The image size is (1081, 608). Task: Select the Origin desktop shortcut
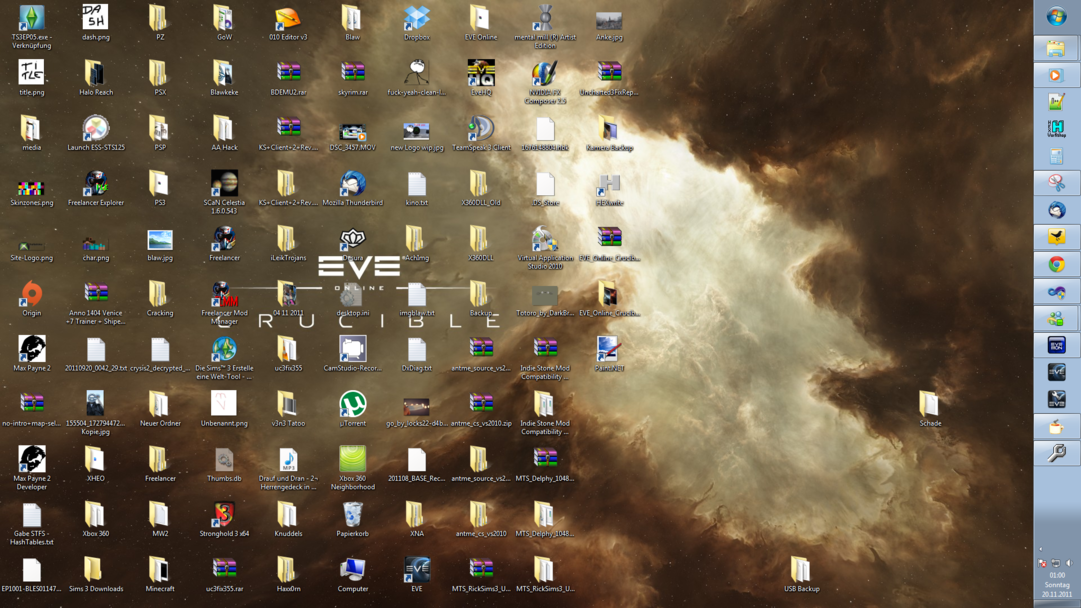click(x=32, y=294)
